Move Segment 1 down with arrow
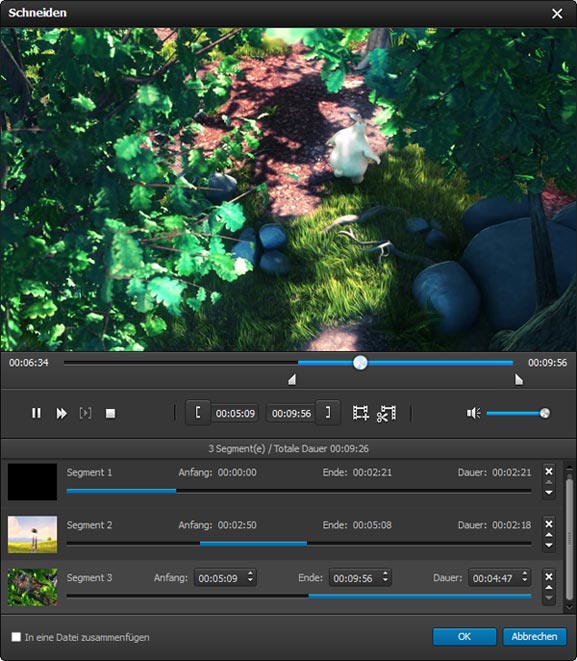 tap(549, 492)
